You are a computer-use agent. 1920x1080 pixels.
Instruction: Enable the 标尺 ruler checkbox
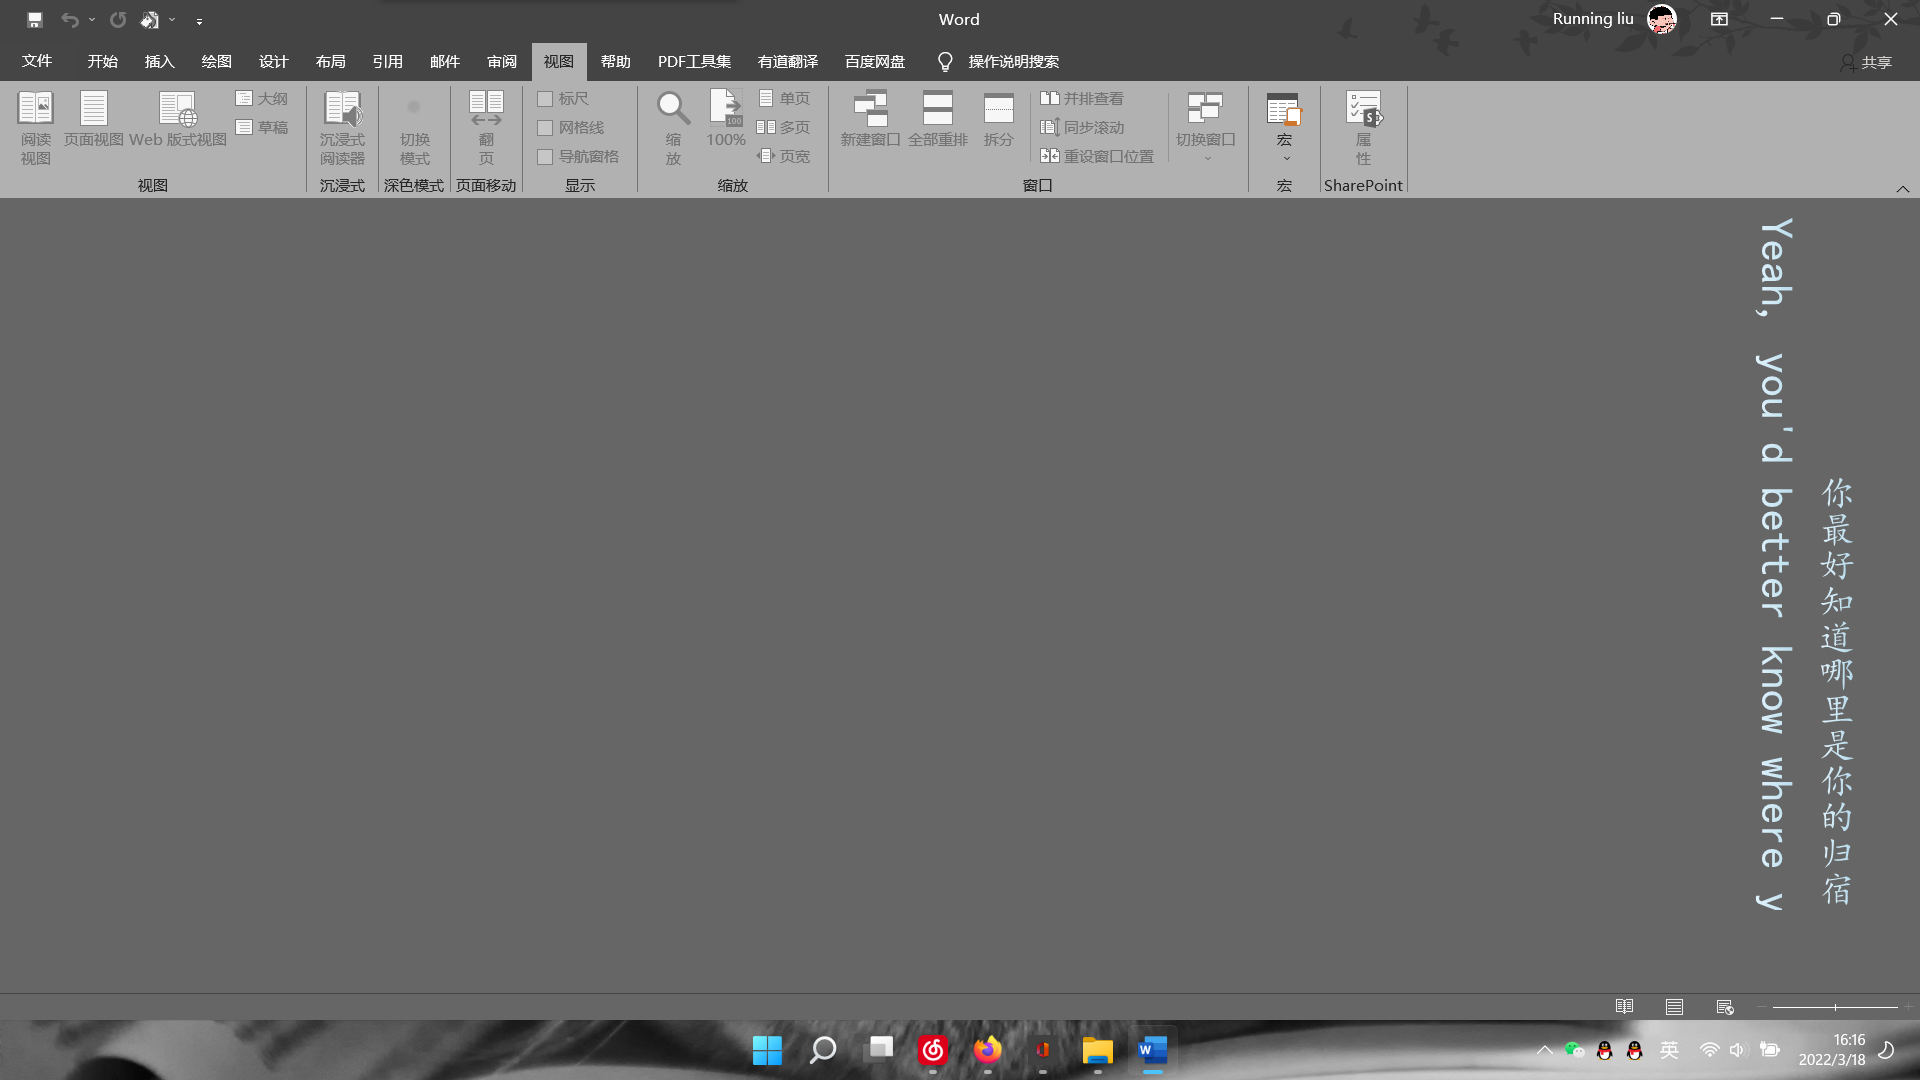pyautogui.click(x=545, y=99)
